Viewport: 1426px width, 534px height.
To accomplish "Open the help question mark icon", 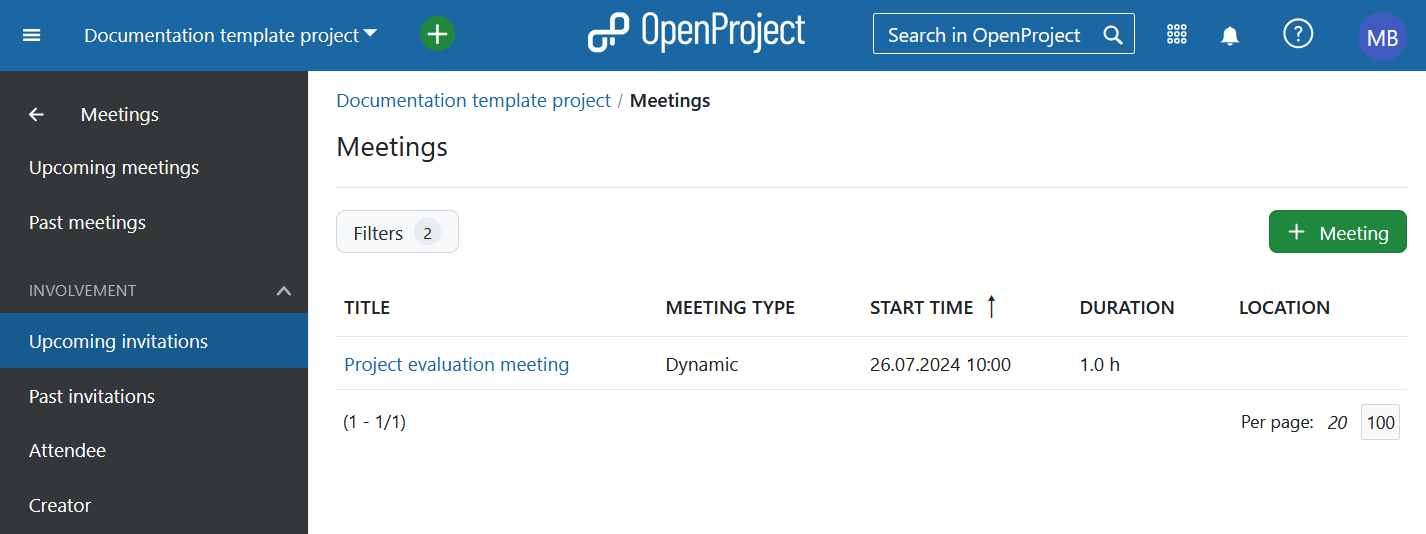I will tap(1297, 34).
